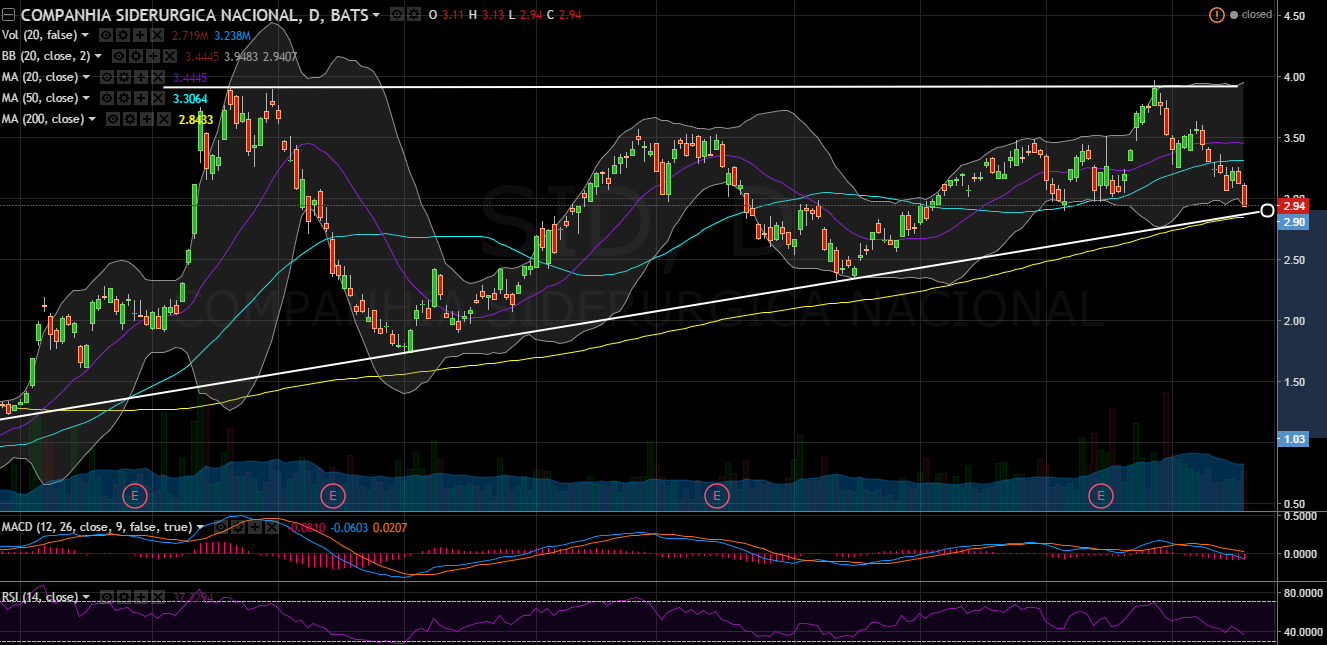Remove the MA 50 indicator
The image size is (1327, 645).
[x=159, y=98]
